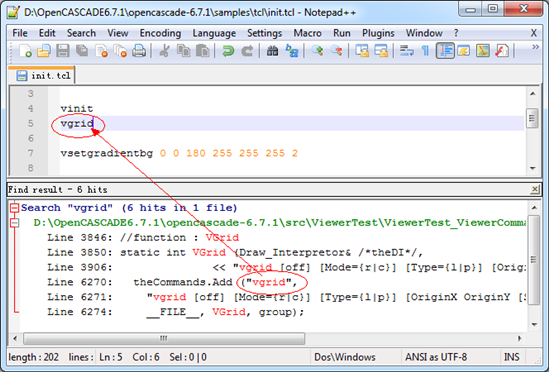Click the "Line 3850: static int VGrid" result

[235, 252]
